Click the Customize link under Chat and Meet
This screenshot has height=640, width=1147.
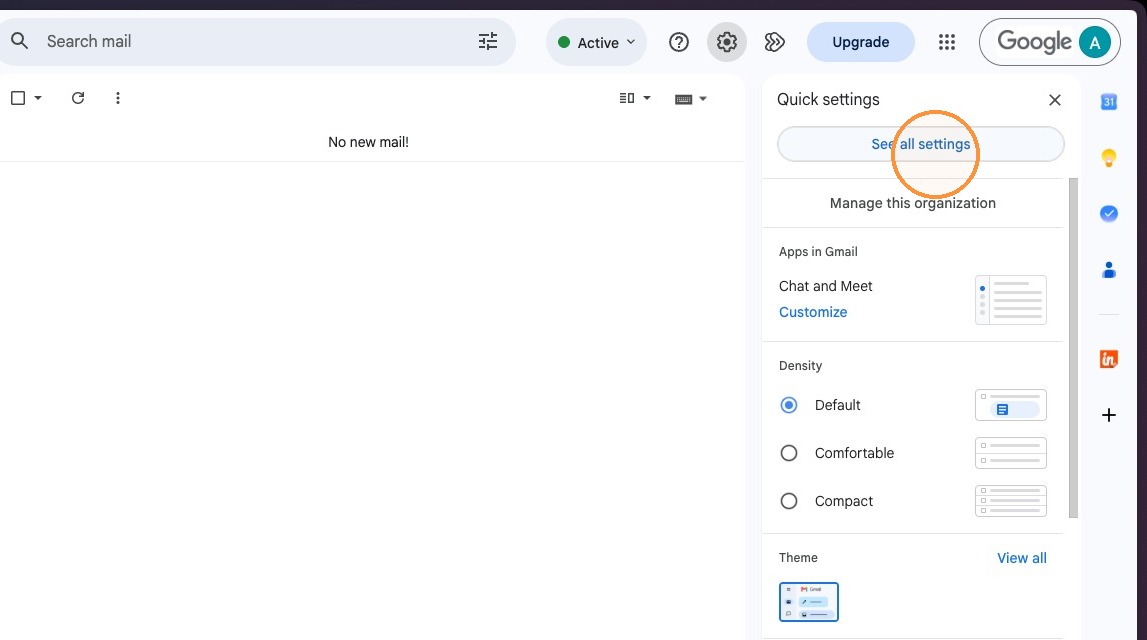click(813, 312)
